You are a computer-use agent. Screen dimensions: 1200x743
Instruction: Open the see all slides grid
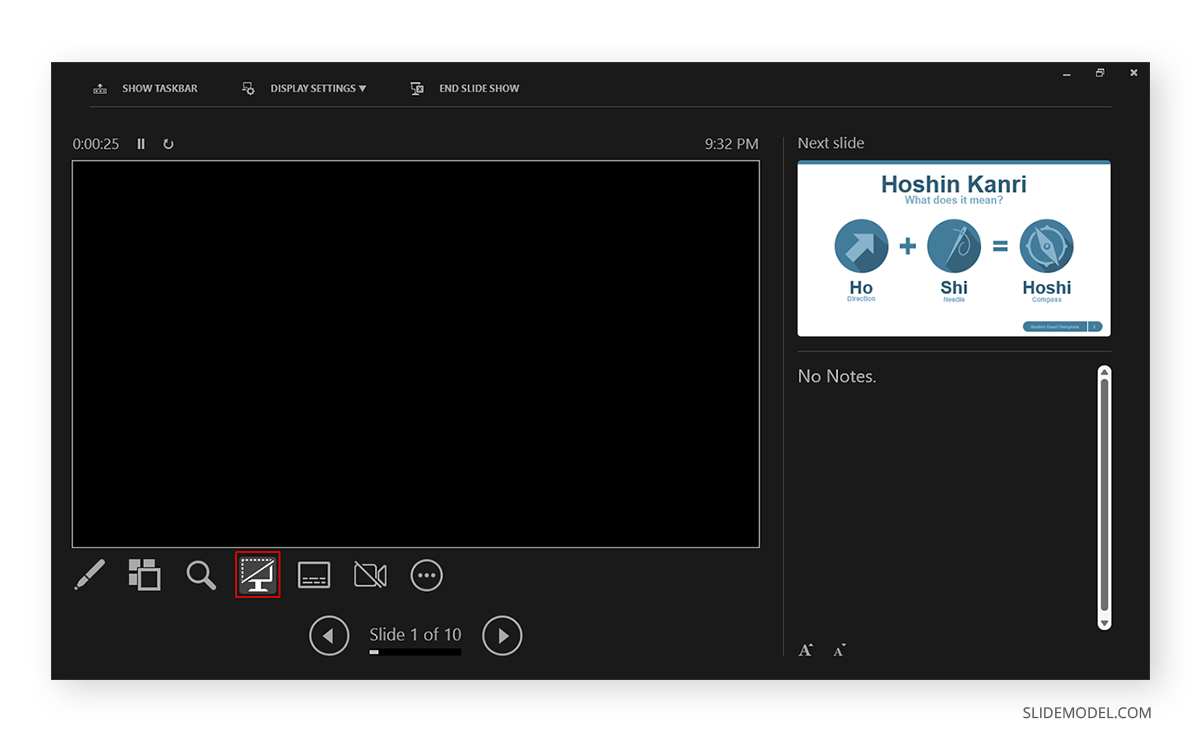(144, 574)
